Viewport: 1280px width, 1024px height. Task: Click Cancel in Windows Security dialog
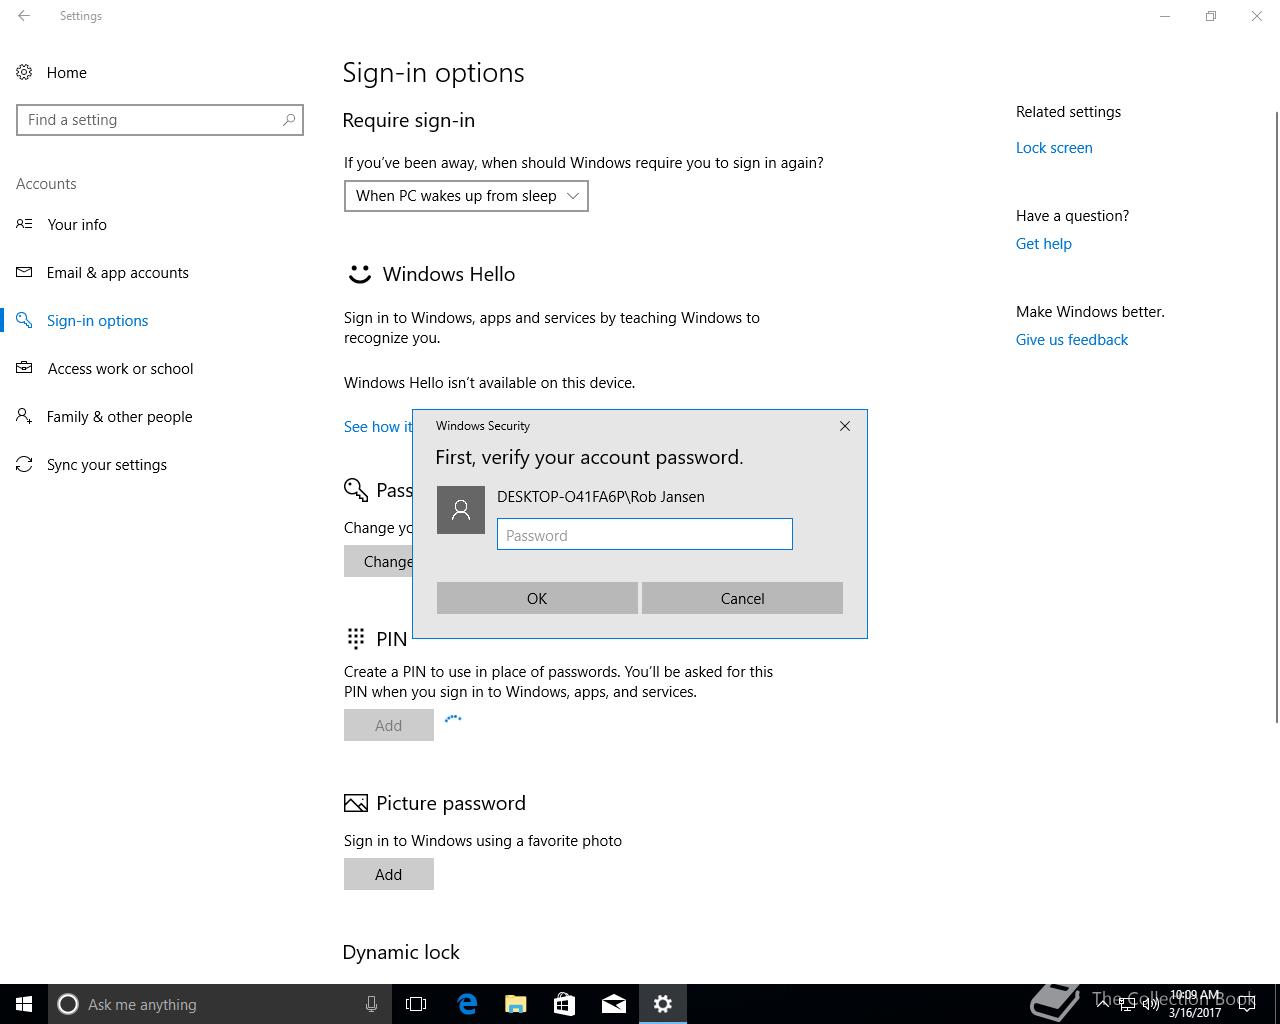coord(742,598)
